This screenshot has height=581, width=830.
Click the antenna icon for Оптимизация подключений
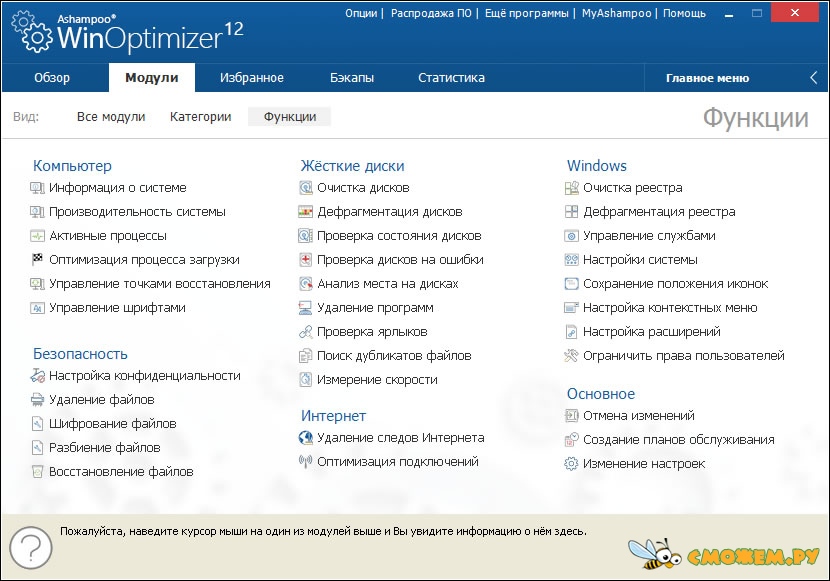coord(305,462)
